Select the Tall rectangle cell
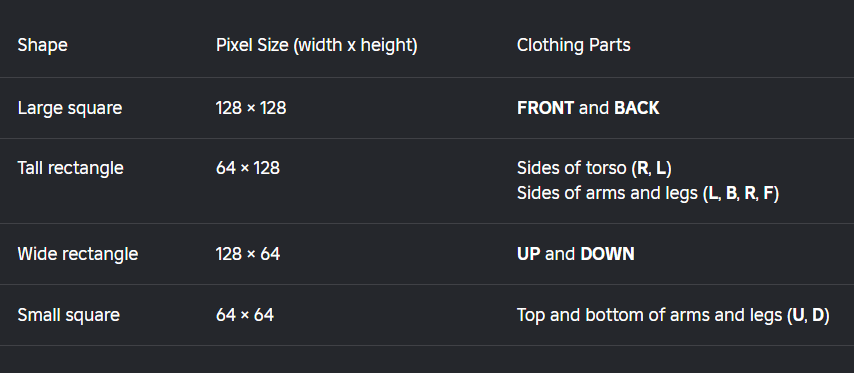Screen dimensions: 854x373 pos(70,168)
